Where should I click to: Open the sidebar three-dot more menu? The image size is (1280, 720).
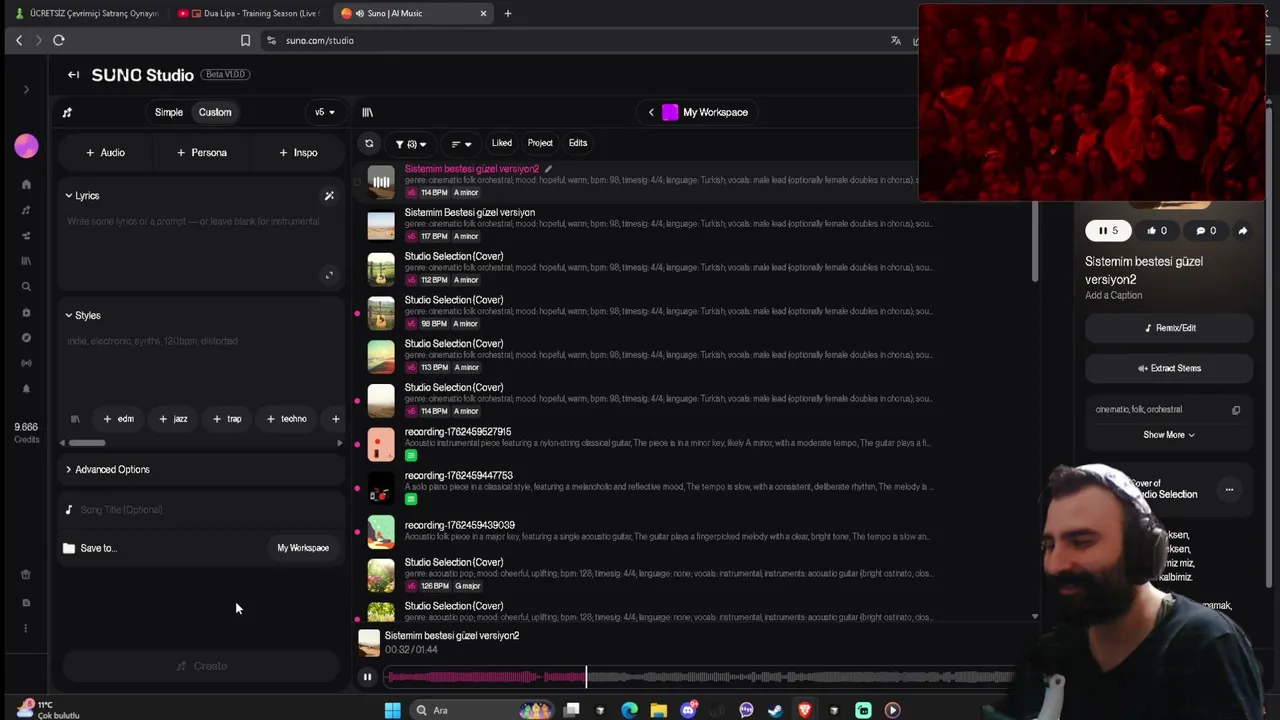pyautogui.click(x=26, y=628)
